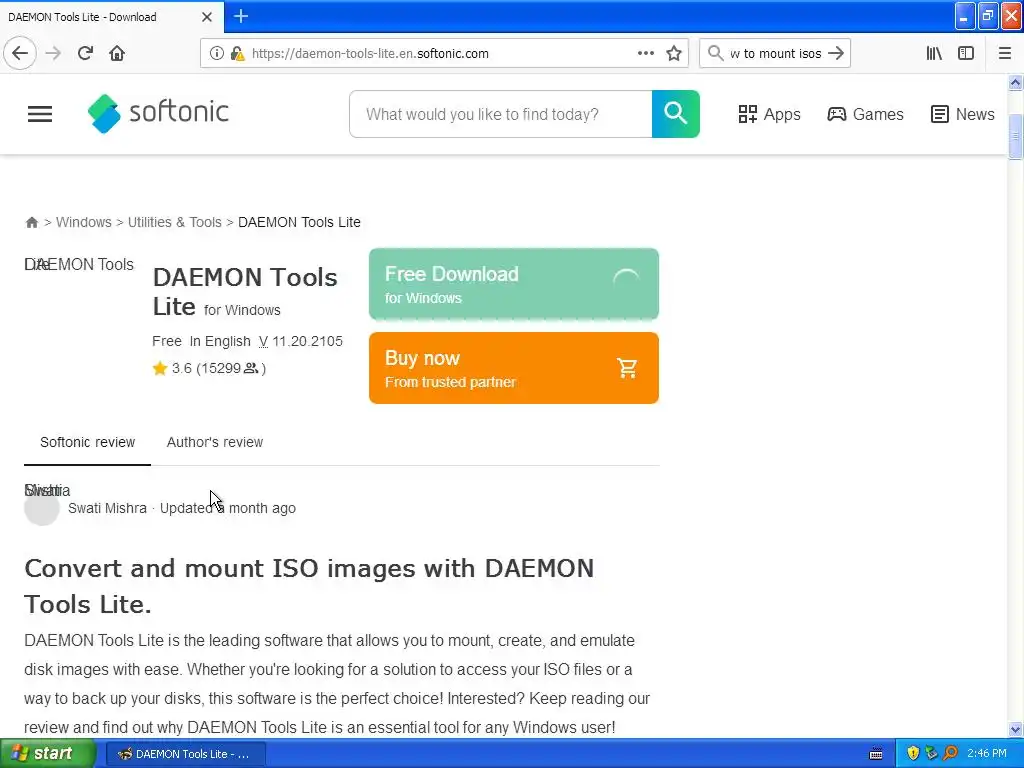Open the Firefox hamburger menu

click(x=1004, y=53)
